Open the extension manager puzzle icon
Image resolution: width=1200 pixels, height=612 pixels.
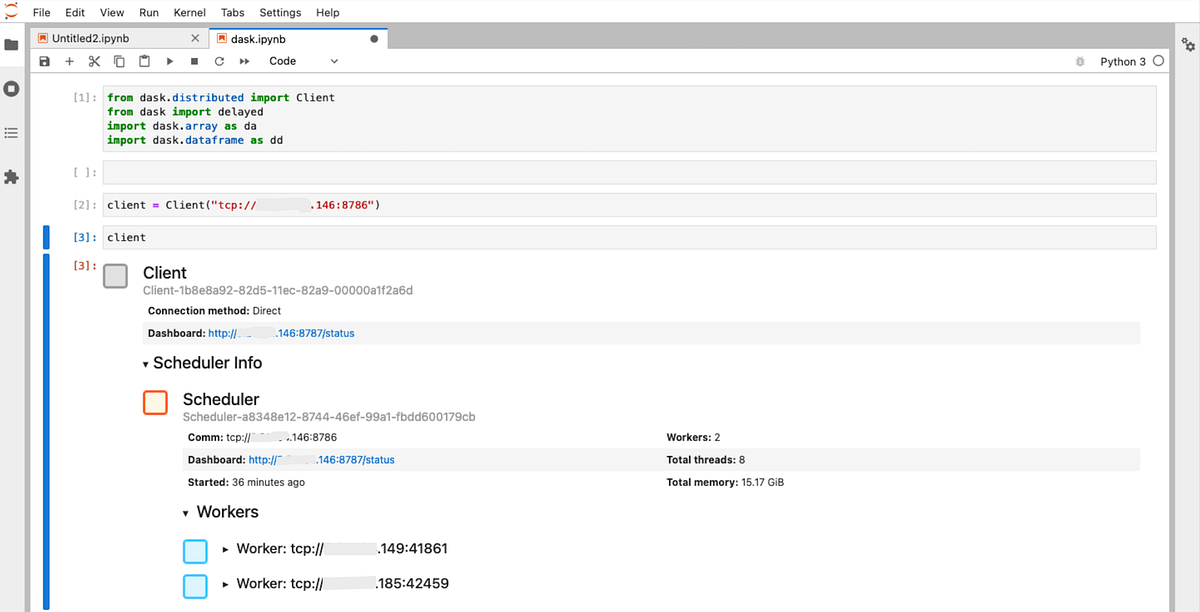click(13, 177)
